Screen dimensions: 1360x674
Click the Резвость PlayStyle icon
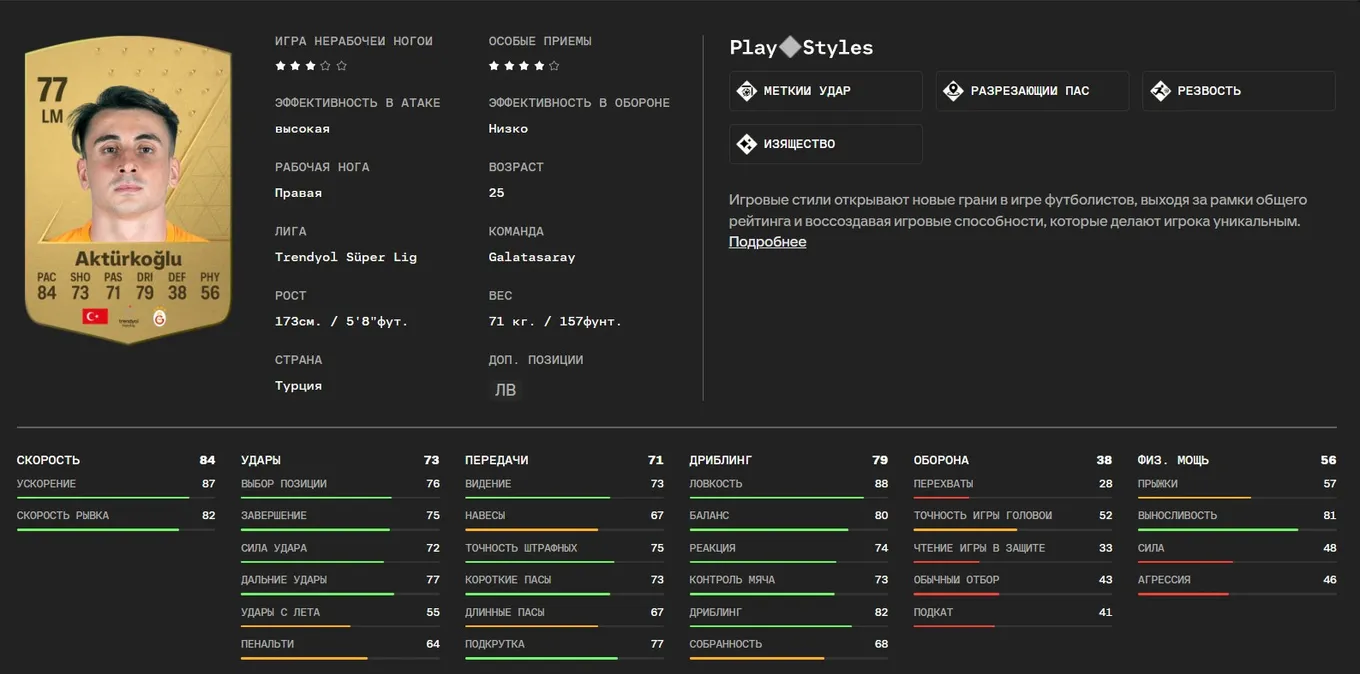click(x=1160, y=91)
